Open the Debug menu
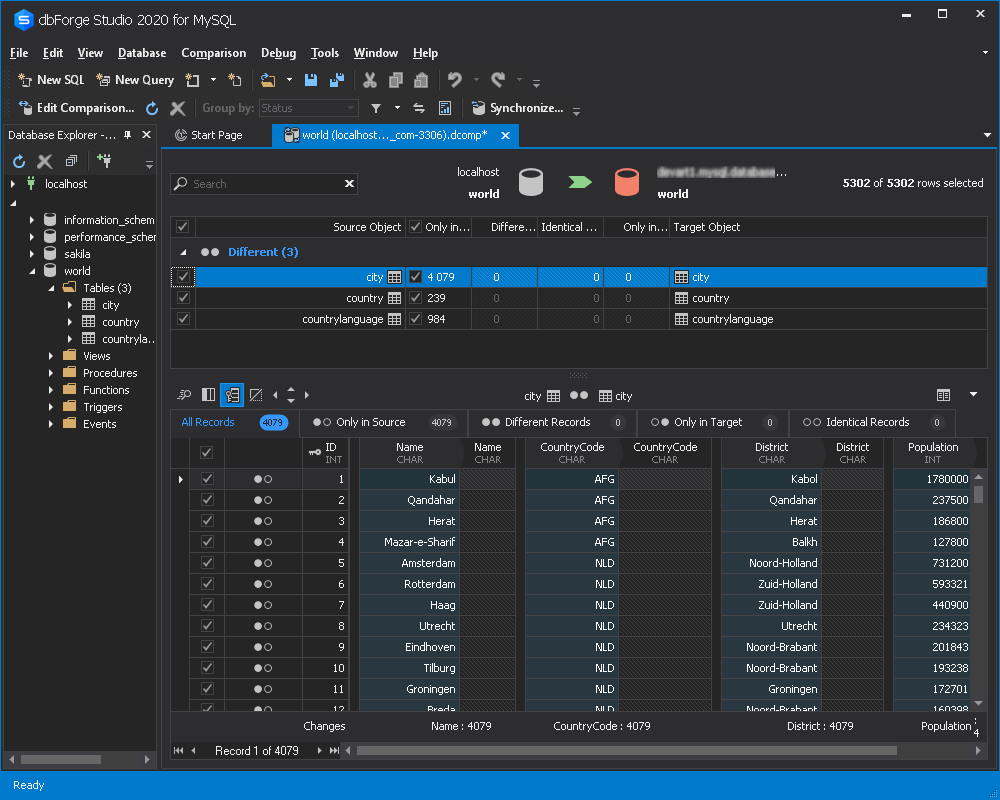The image size is (1000, 800). pos(278,53)
